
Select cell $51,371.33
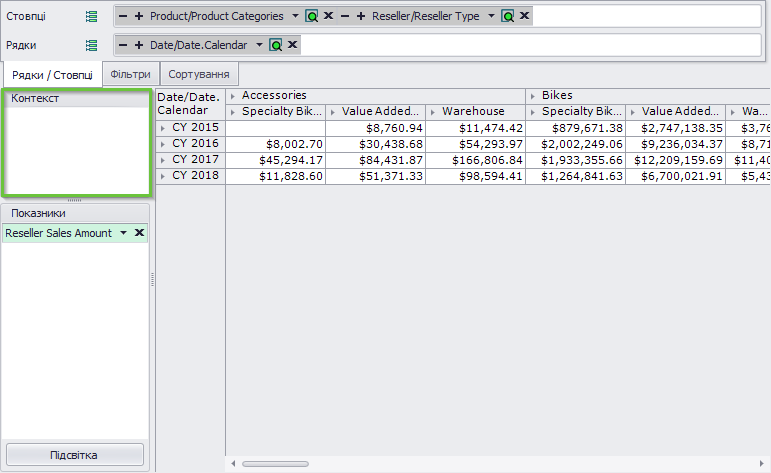click(x=376, y=177)
